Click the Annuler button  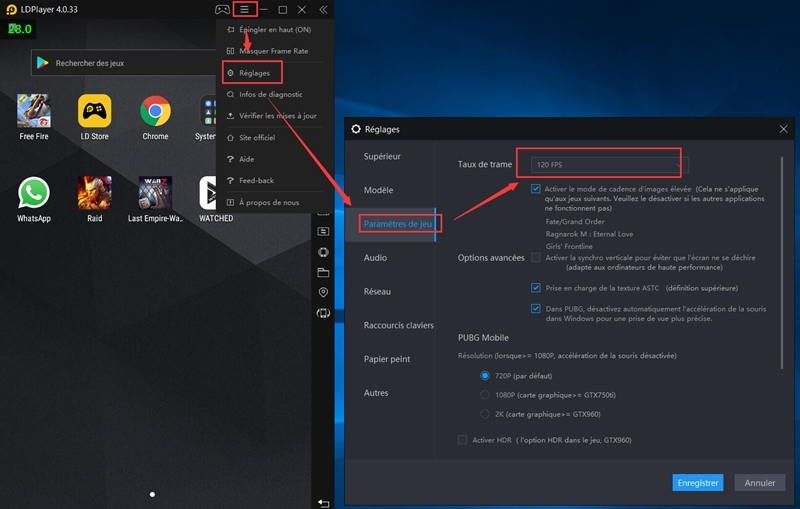759,482
